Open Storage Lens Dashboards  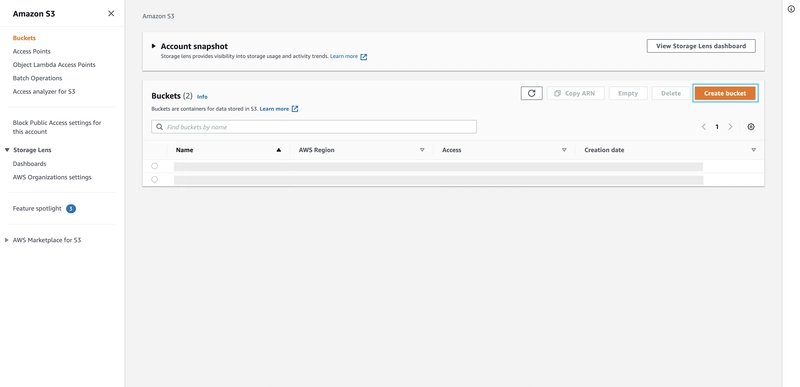click(30, 164)
